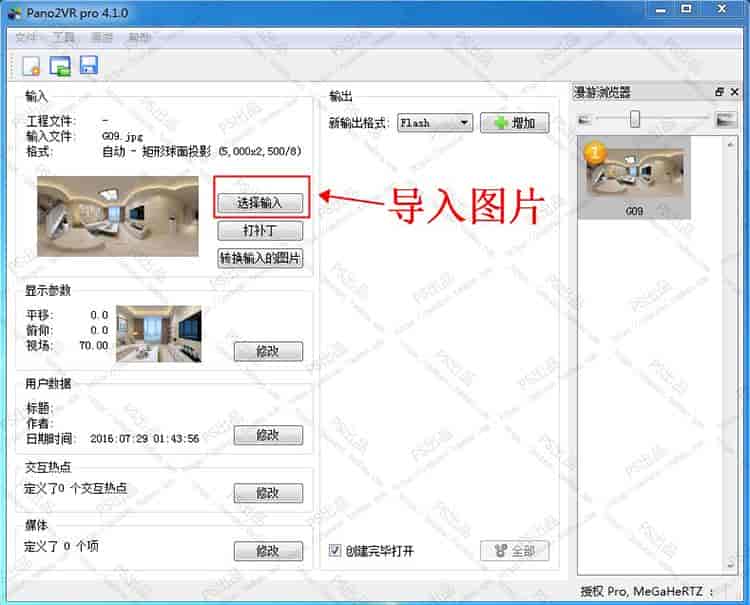Open the menu between 工具 and 帮助

pos(102,37)
